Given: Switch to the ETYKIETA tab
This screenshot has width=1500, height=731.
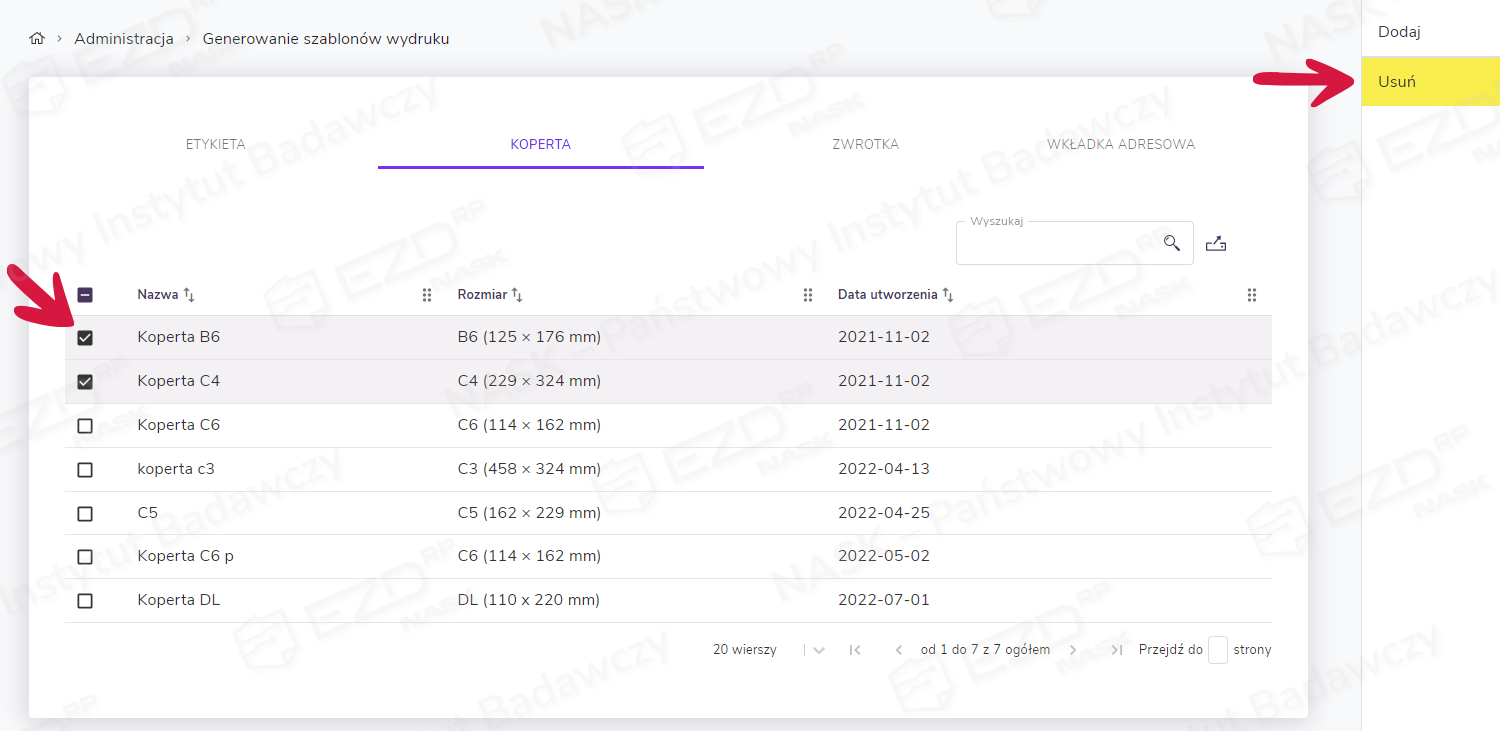Looking at the screenshot, I should (215, 144).
